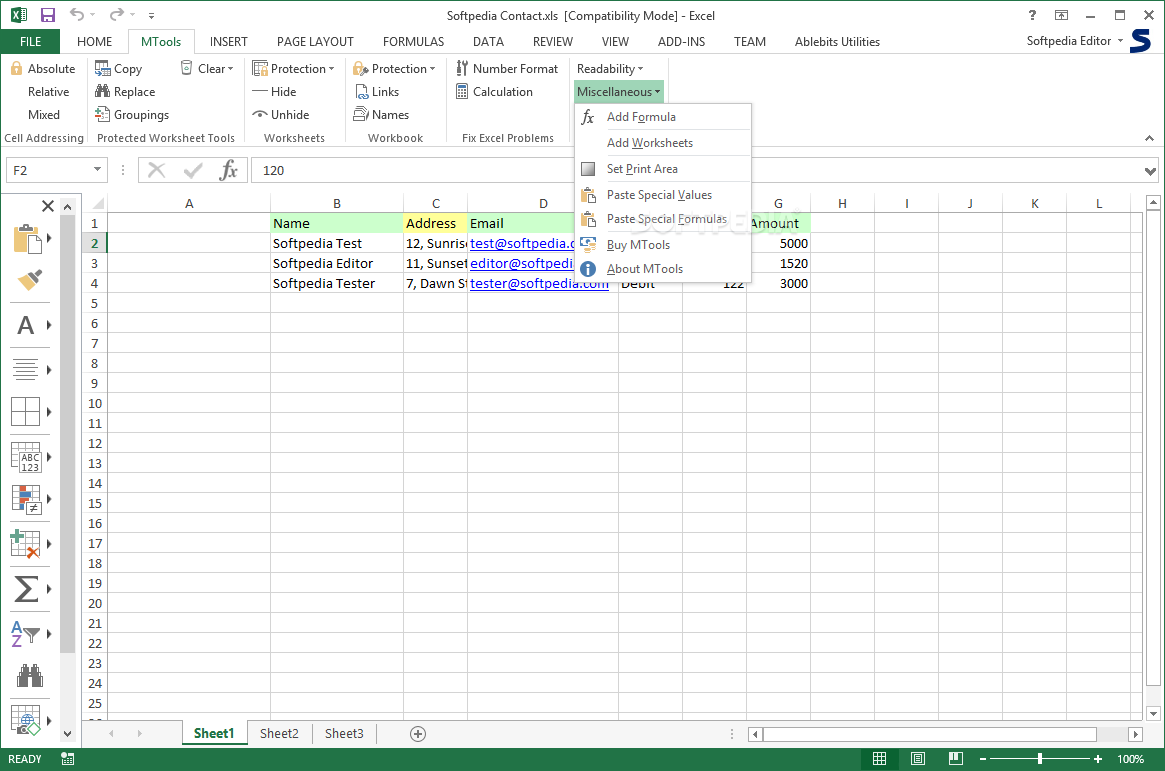
Task: Click the zoom out minus button
Action: [982, 758]
